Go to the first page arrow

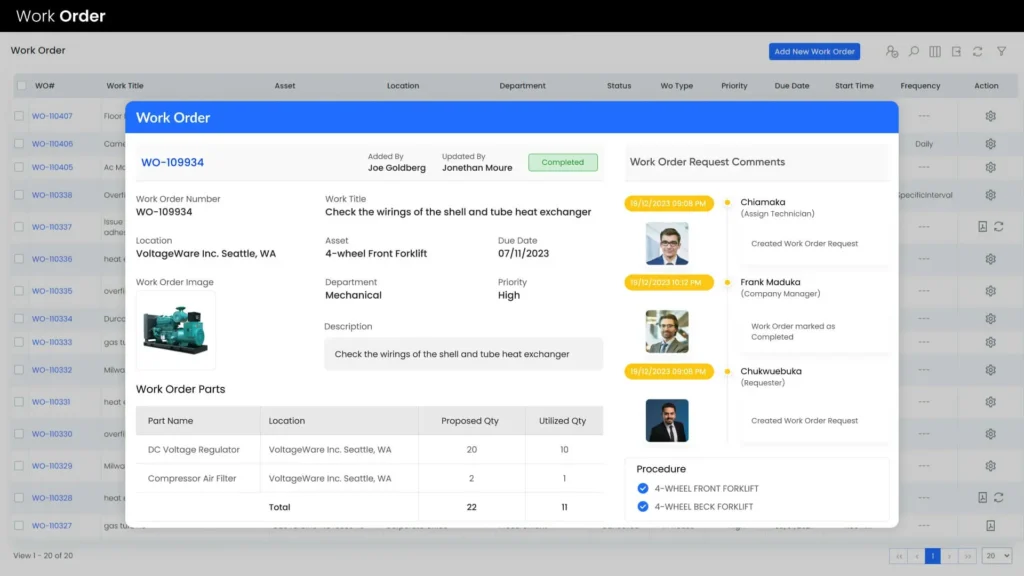[x=898, y=556]
